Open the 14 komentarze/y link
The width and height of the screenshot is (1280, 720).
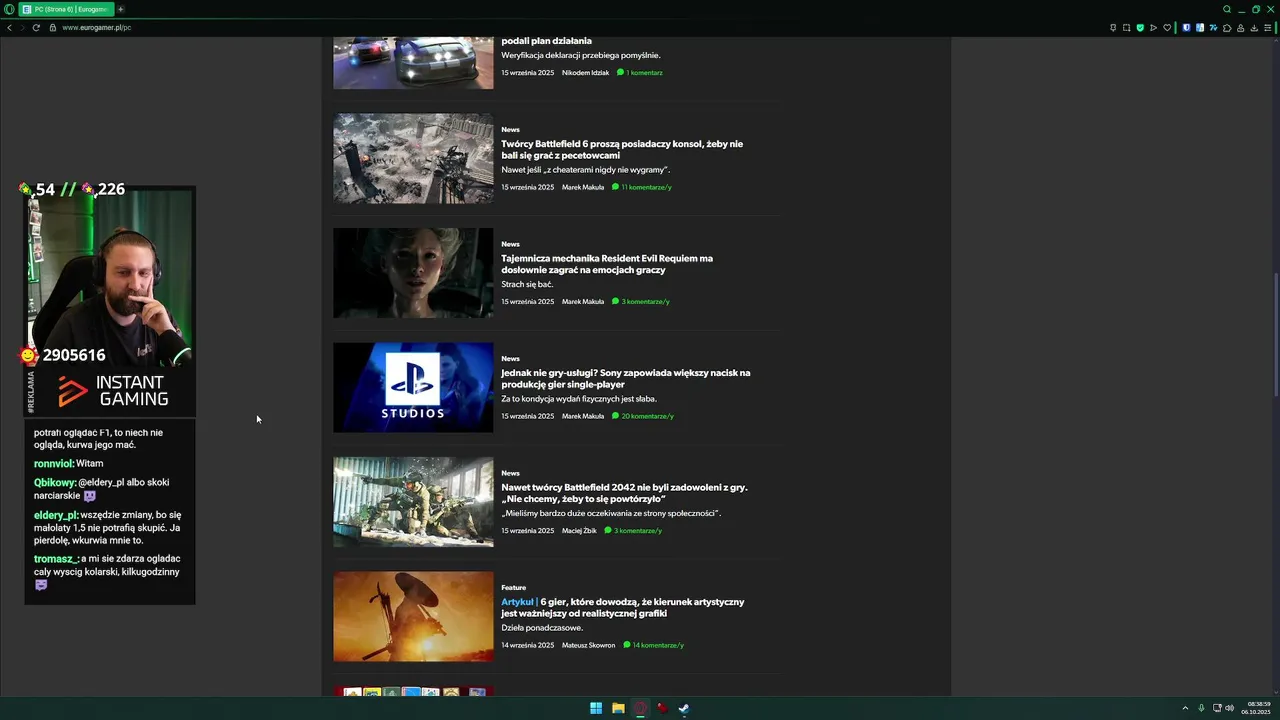(654, 645)
